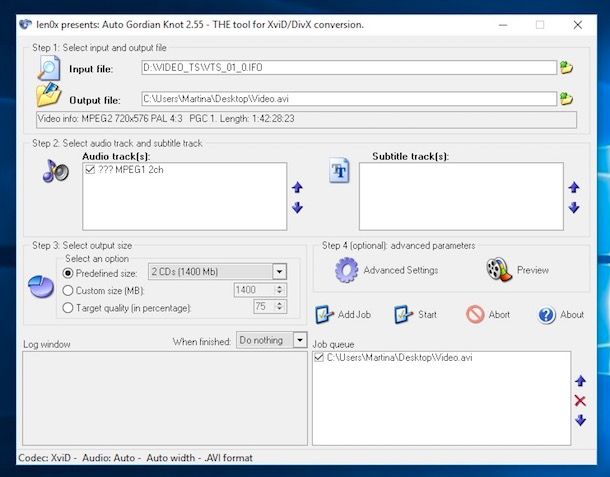Move subtitle track up

point(574,188)
